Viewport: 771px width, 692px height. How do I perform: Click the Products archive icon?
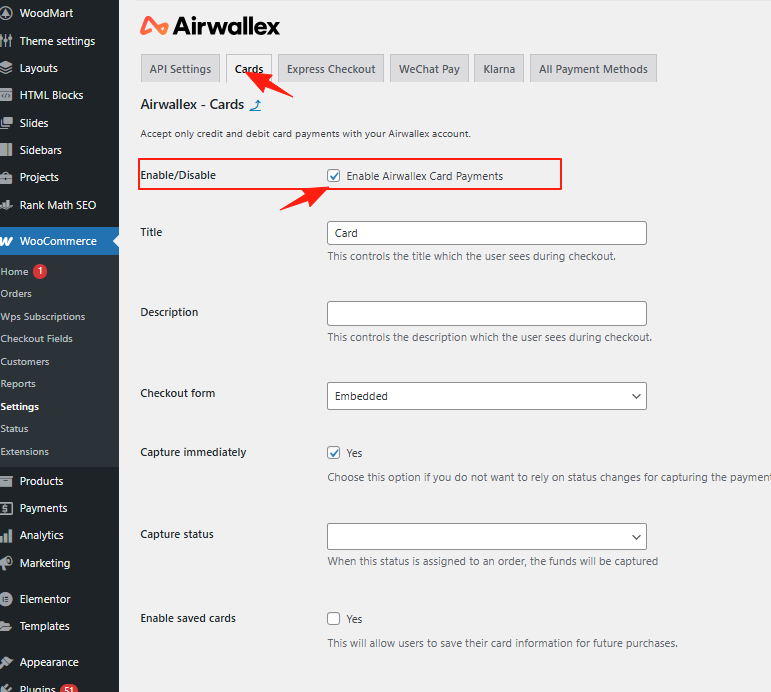[5, 481]
